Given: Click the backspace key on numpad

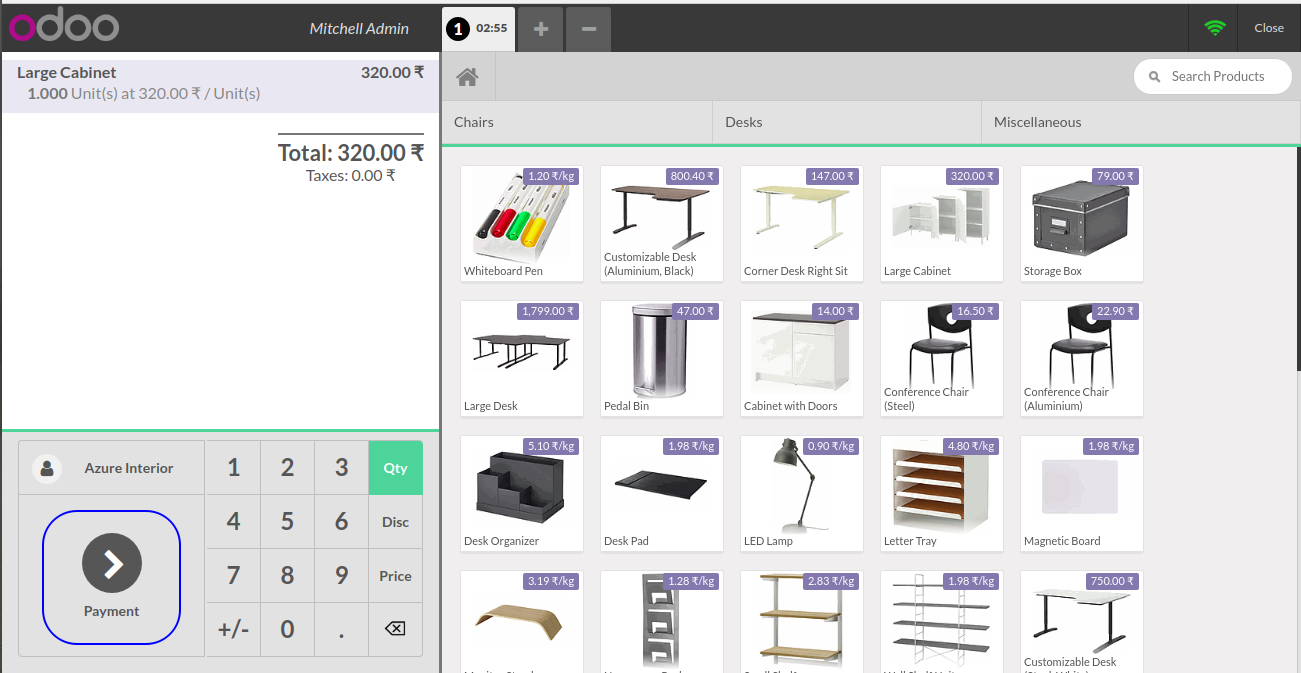Looking at the screenshot, I should click(x=395, y=629).
